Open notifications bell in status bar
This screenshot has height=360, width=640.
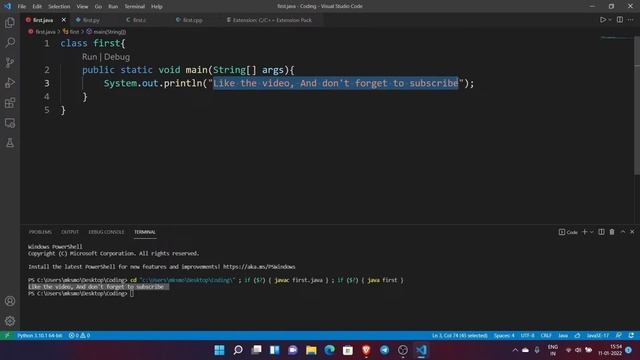pos(631,336)
